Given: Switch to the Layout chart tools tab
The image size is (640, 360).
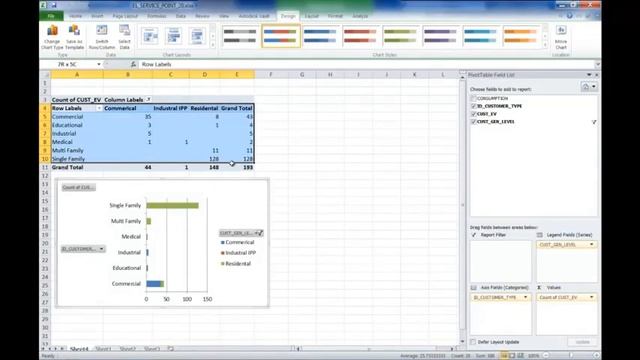Looking at the screenshot, I should click(x=311, y=16).
